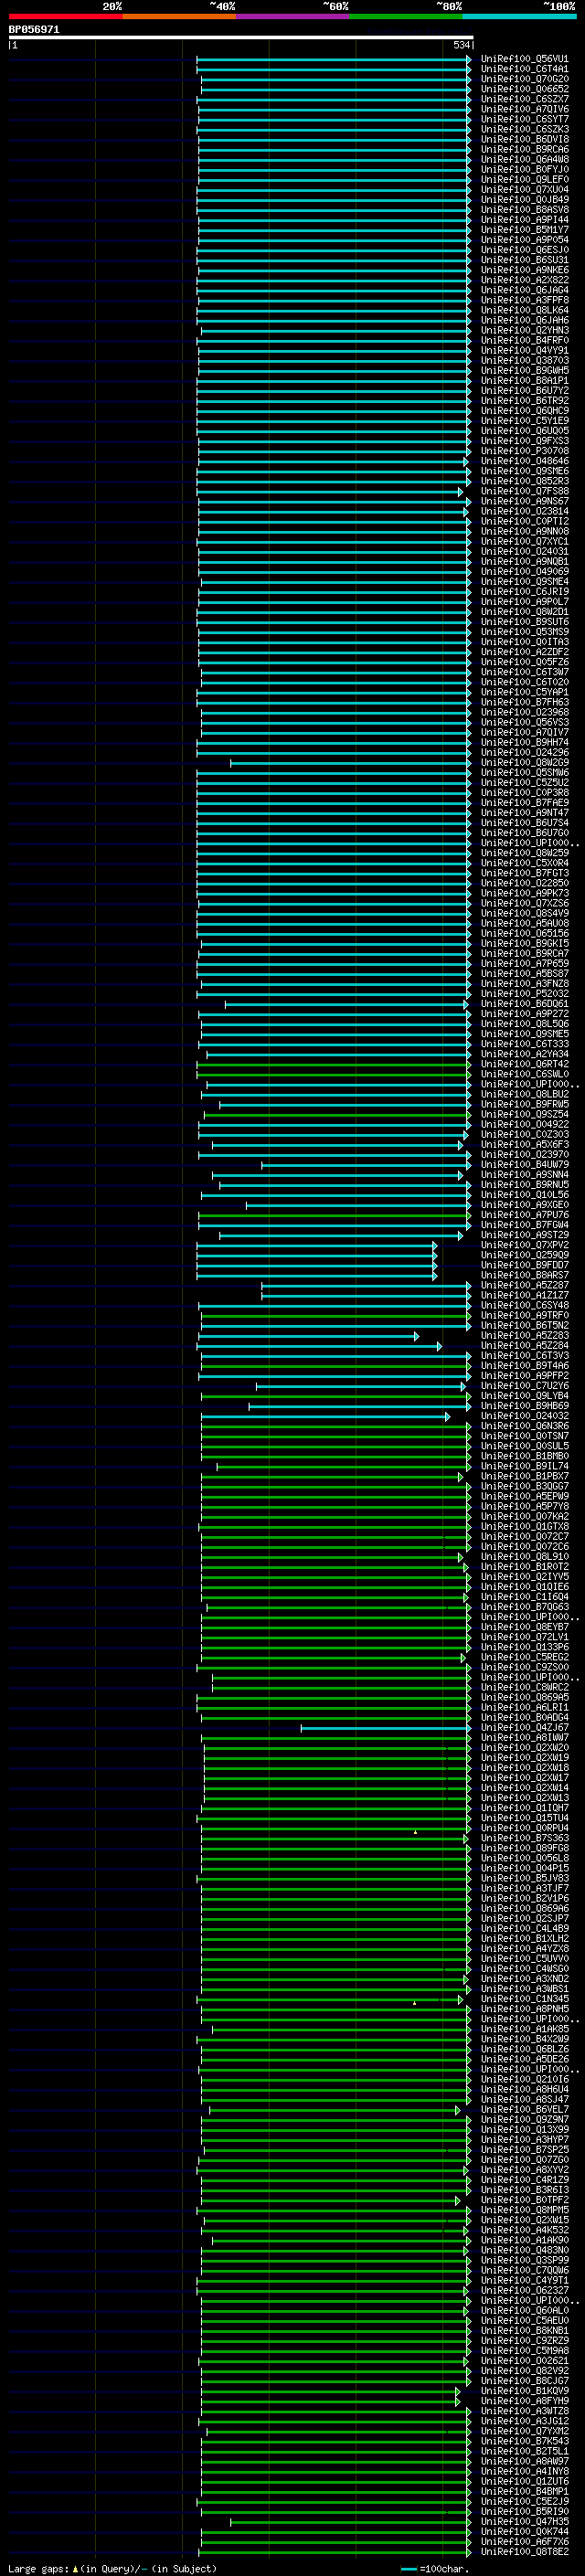This screenshot has height=2576, width=585.
Task: Click the white query sequence bar
Action: [241, 38]
